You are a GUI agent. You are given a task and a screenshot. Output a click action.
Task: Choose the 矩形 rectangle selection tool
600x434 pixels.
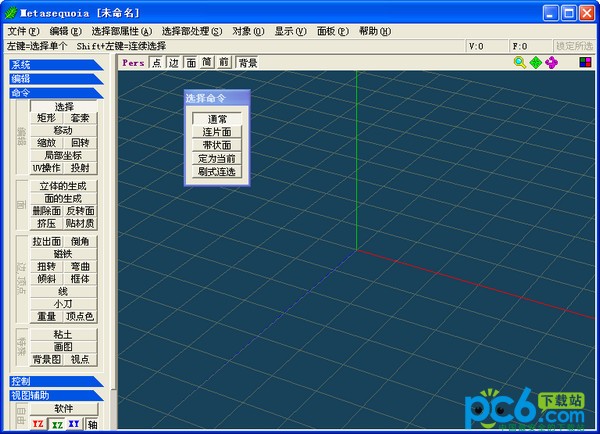point(46,118)
